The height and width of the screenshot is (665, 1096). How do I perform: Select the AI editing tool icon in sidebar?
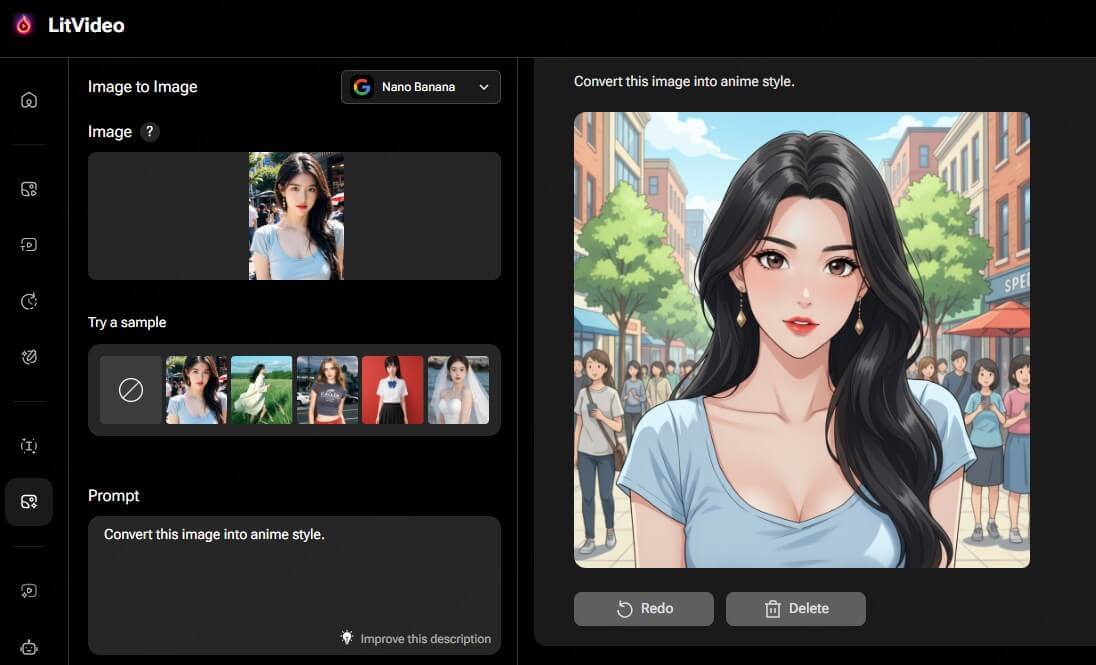tap(30, 356)
